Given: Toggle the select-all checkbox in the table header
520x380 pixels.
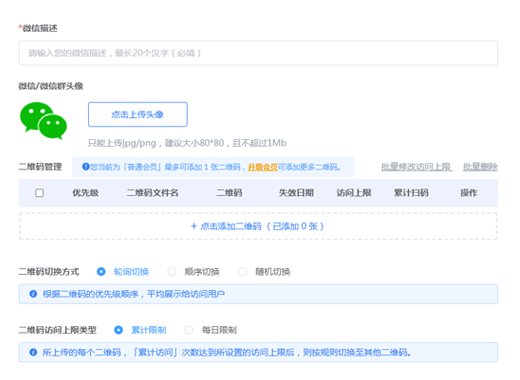Looking at the screenshot, I should point(39,193).
